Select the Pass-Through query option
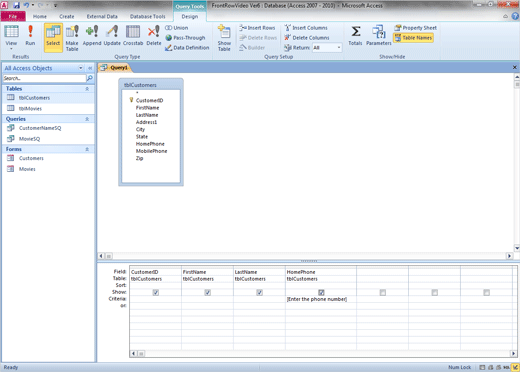The height and width of the screenshot is (372, 520). tap(185, 38)
